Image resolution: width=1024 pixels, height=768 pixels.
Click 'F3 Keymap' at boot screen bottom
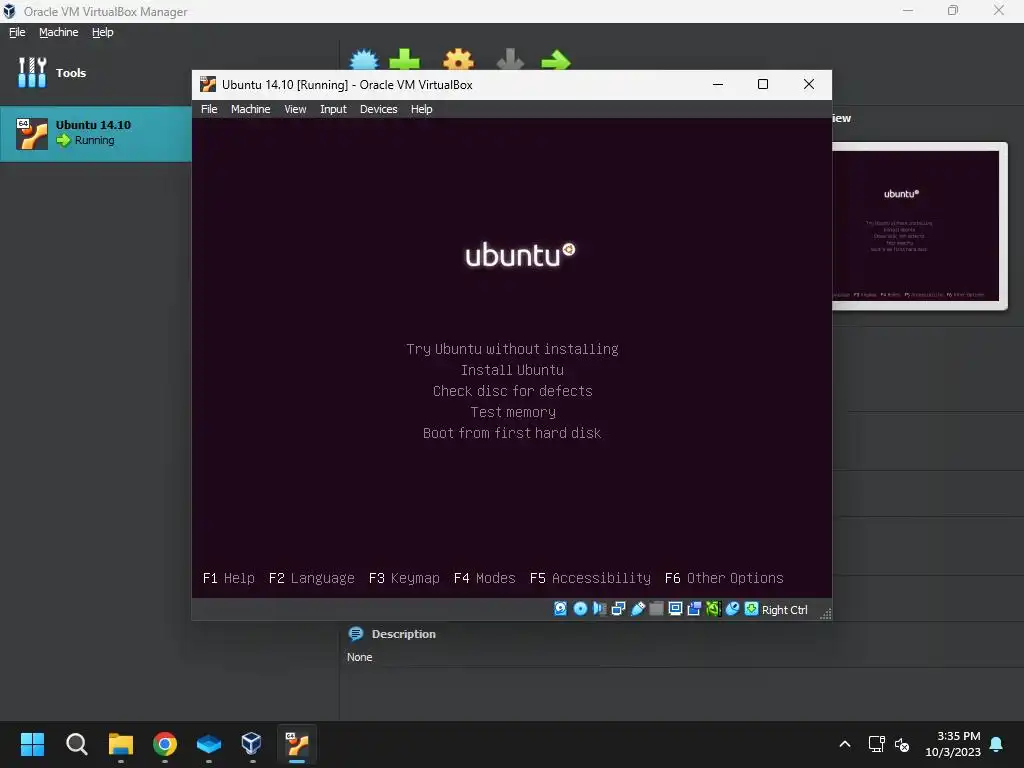tap(404, 578)
